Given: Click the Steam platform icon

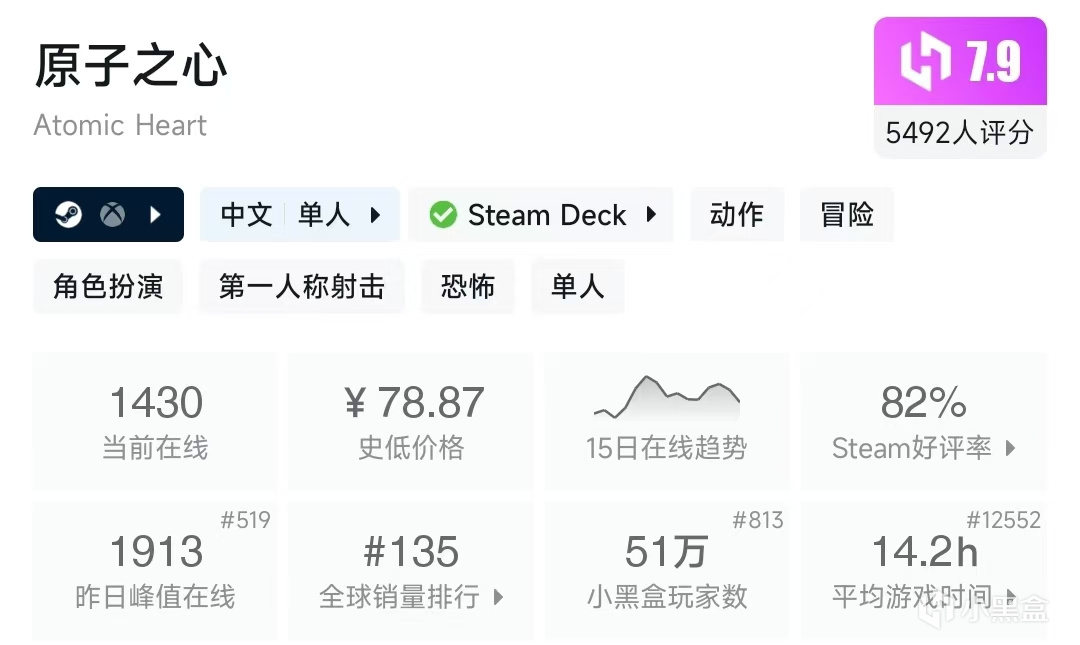Looking at the screenshot, I should (x=68, y=215).
